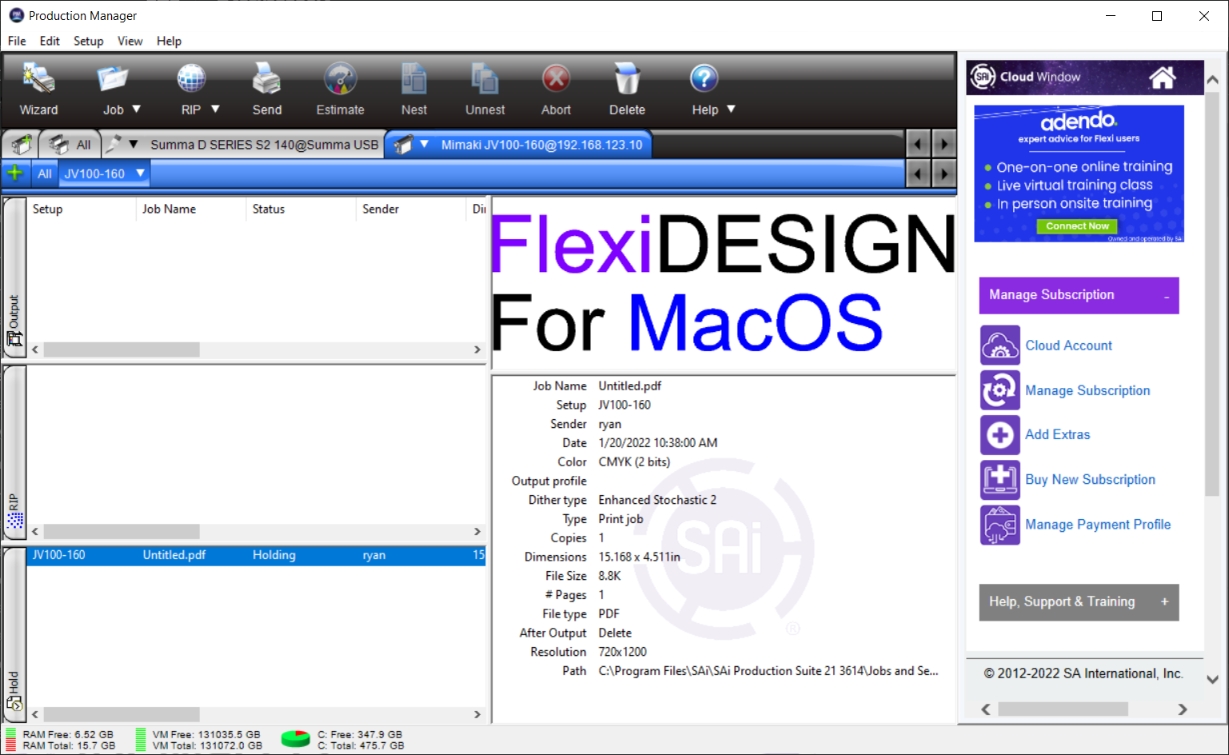
Task: Click the green add setup plus icon
Action: 14,172
